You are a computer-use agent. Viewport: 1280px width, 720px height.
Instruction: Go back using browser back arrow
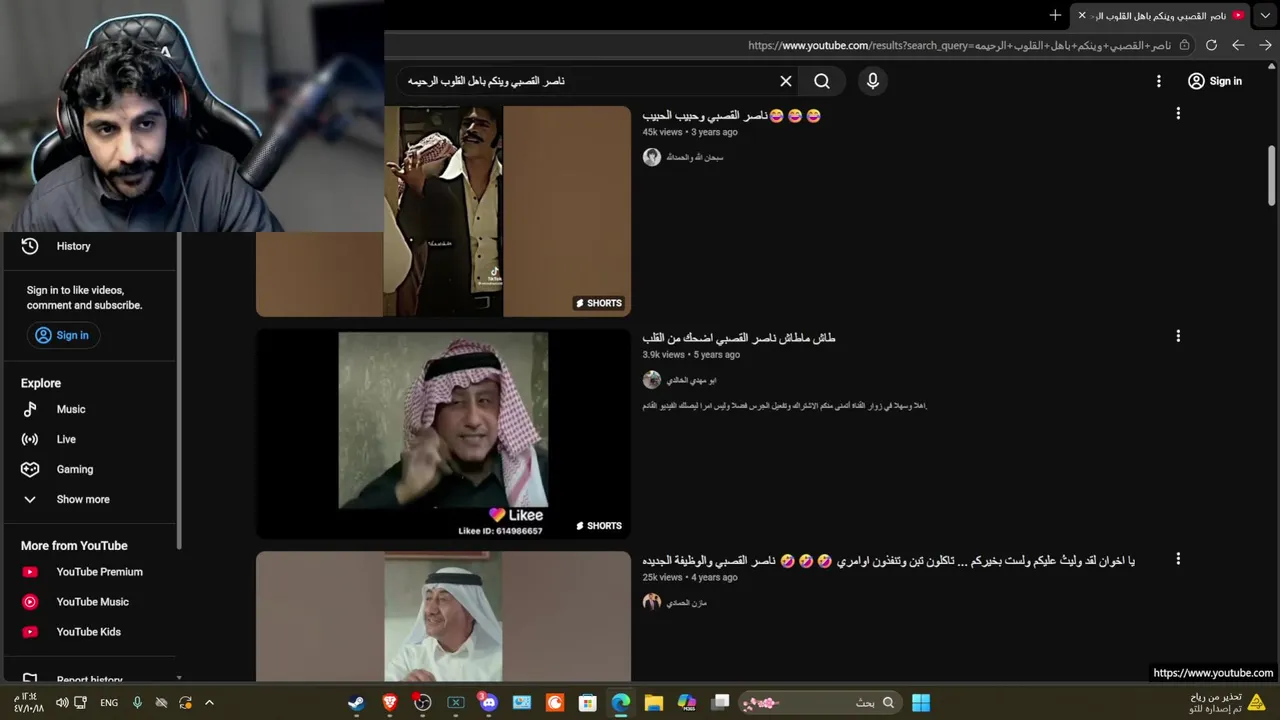[1238, 45]
